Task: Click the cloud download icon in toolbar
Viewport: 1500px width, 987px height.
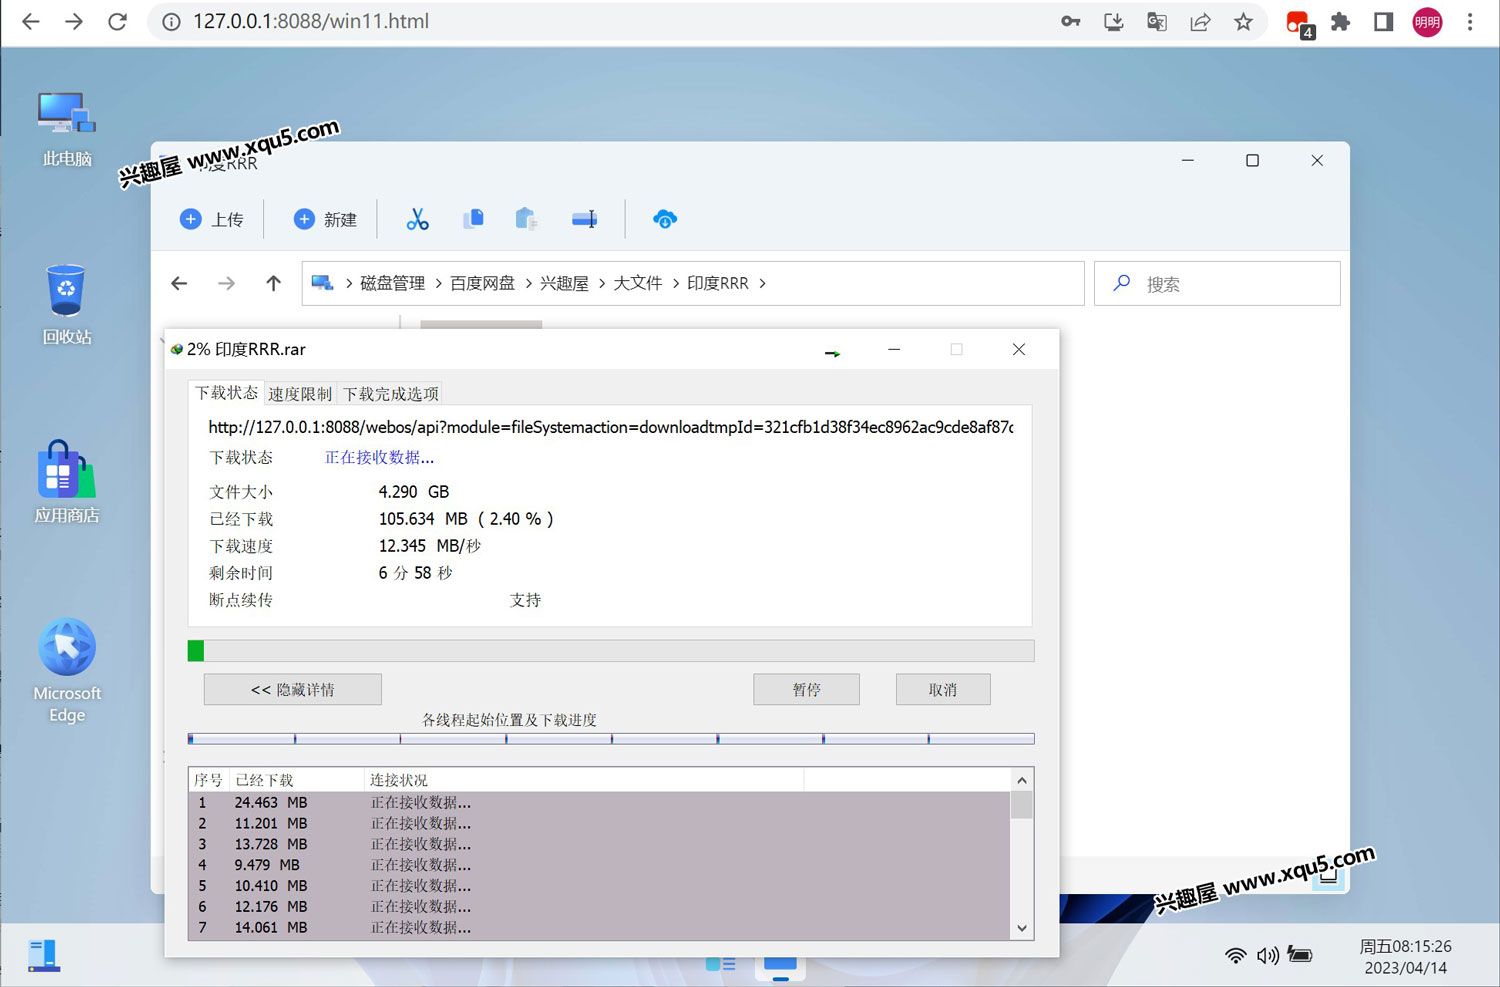Action: pos(665,219)
